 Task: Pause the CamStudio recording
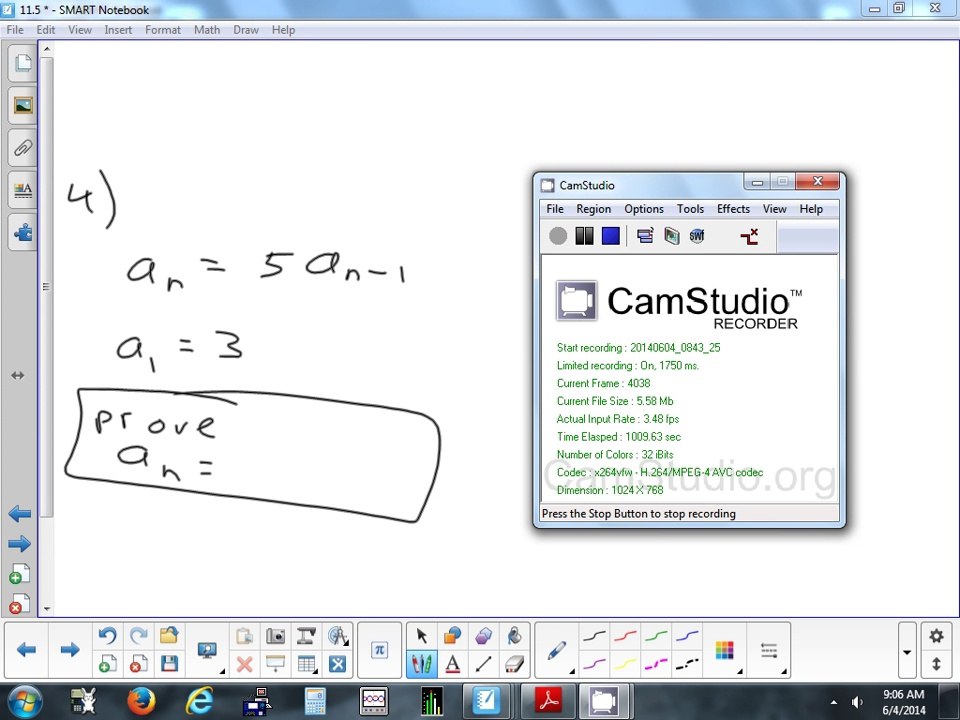coord(584,236)
